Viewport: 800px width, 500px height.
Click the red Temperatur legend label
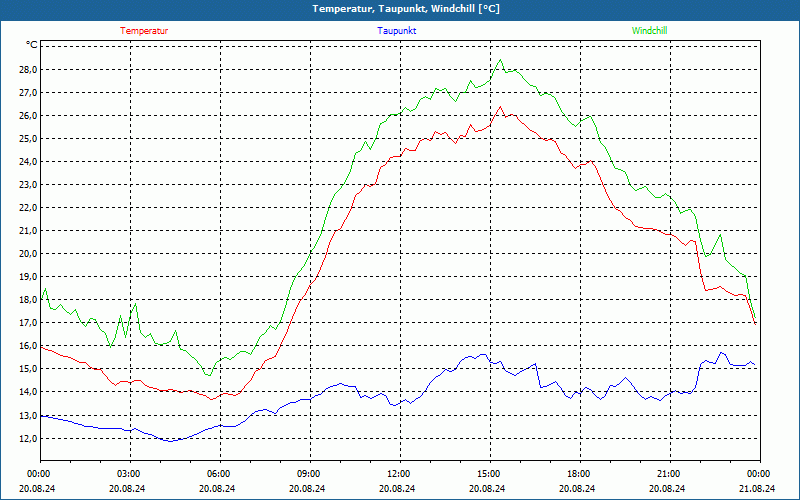pos(144,31)
